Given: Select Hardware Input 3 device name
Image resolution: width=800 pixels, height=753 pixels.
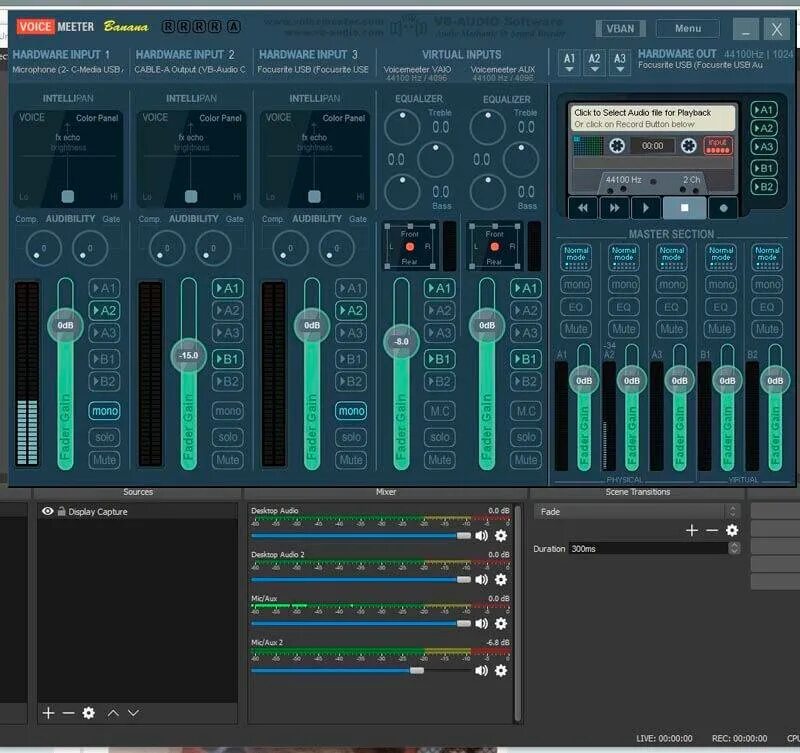Looking at the screenshot, I should [313, 69].
